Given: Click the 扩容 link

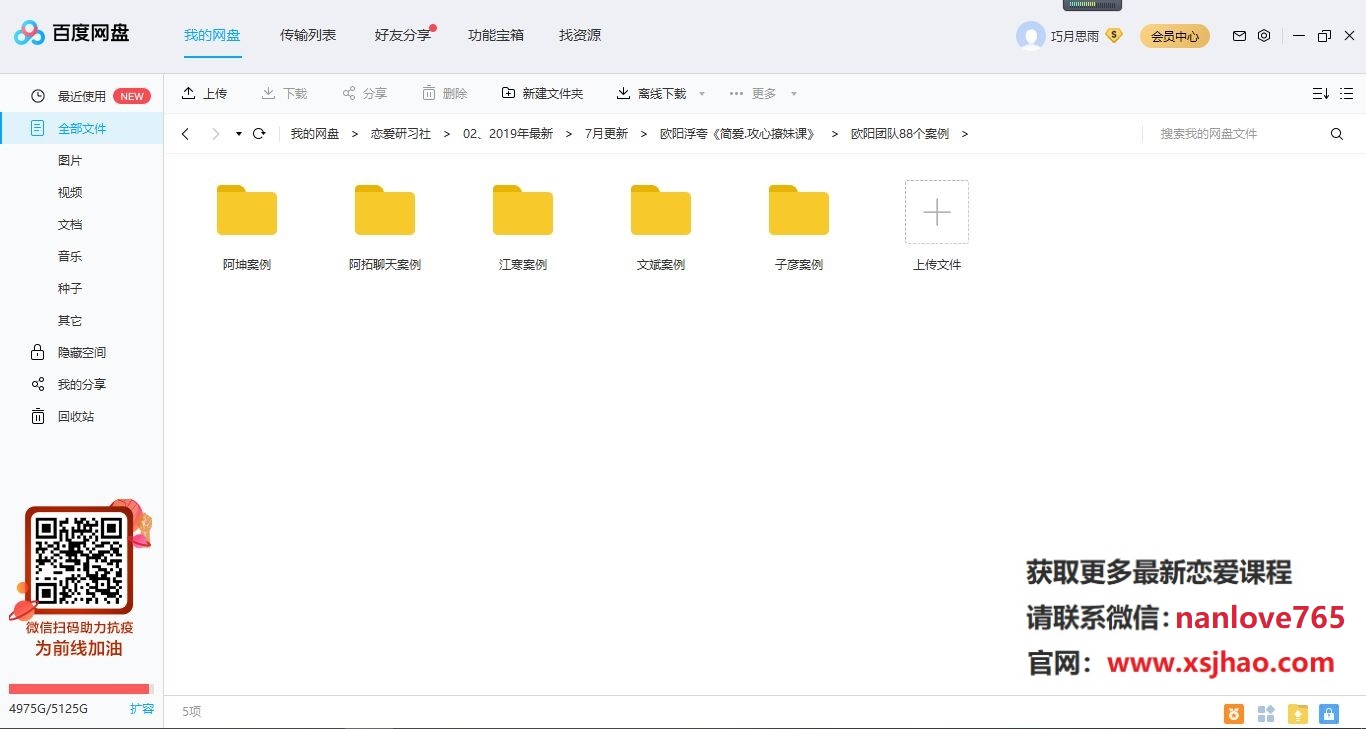Looking at the screenshot, I should click(142, 709).
